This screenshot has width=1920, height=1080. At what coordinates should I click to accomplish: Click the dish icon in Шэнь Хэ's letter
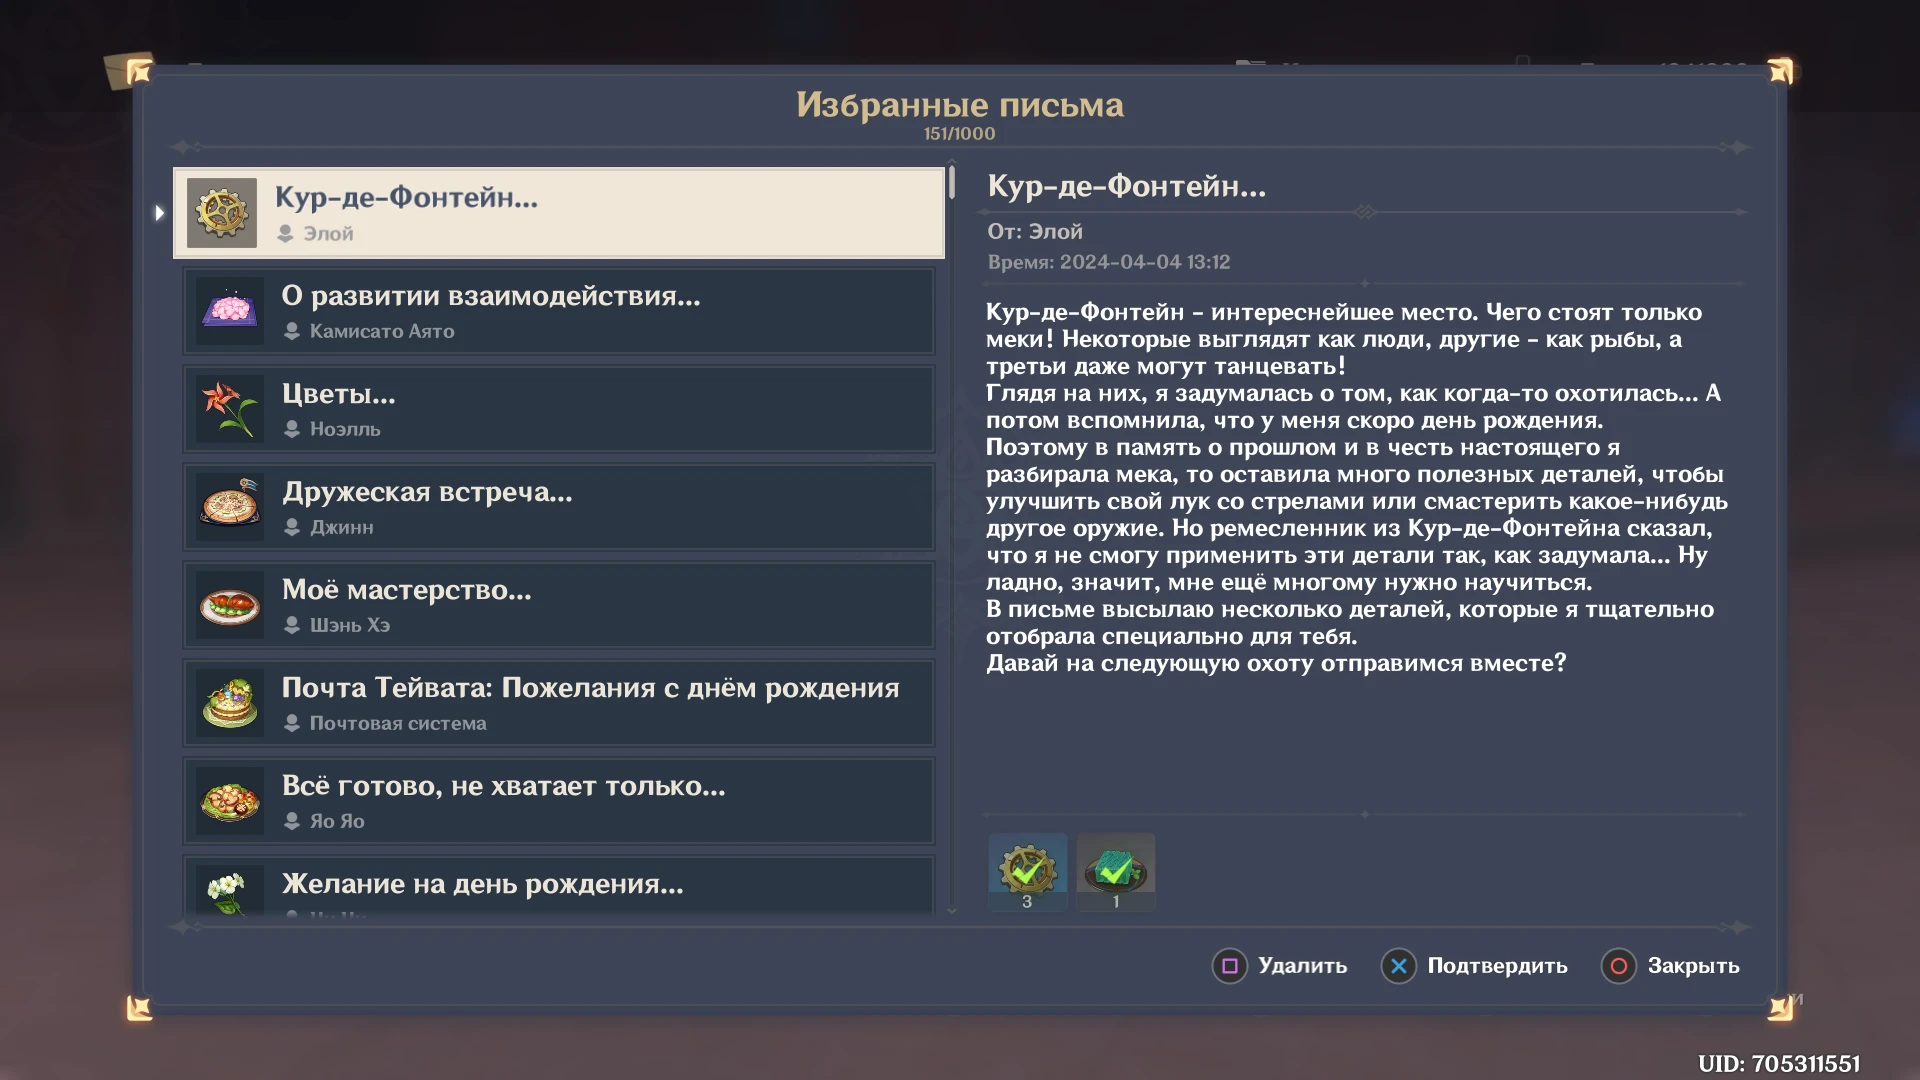[230, 605]
